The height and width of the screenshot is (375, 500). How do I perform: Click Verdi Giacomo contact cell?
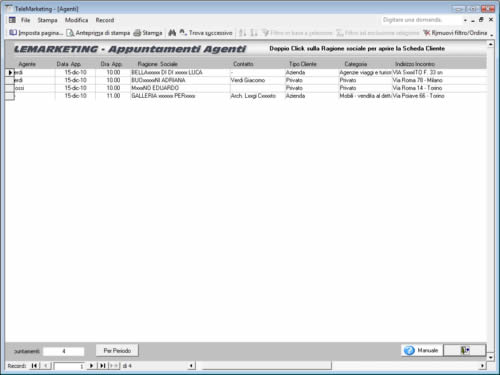click(x=257, y=80)
